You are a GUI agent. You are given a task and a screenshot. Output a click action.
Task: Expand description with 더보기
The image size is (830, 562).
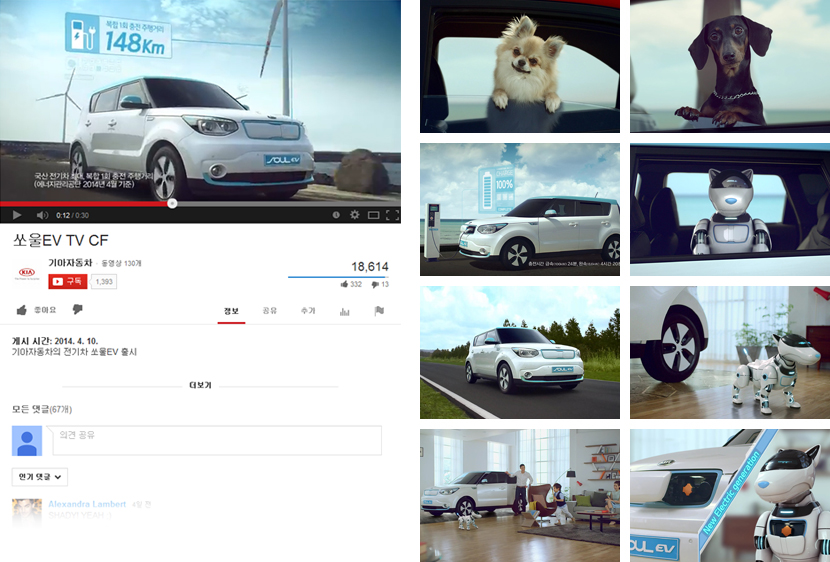click(x=200, y=385)
